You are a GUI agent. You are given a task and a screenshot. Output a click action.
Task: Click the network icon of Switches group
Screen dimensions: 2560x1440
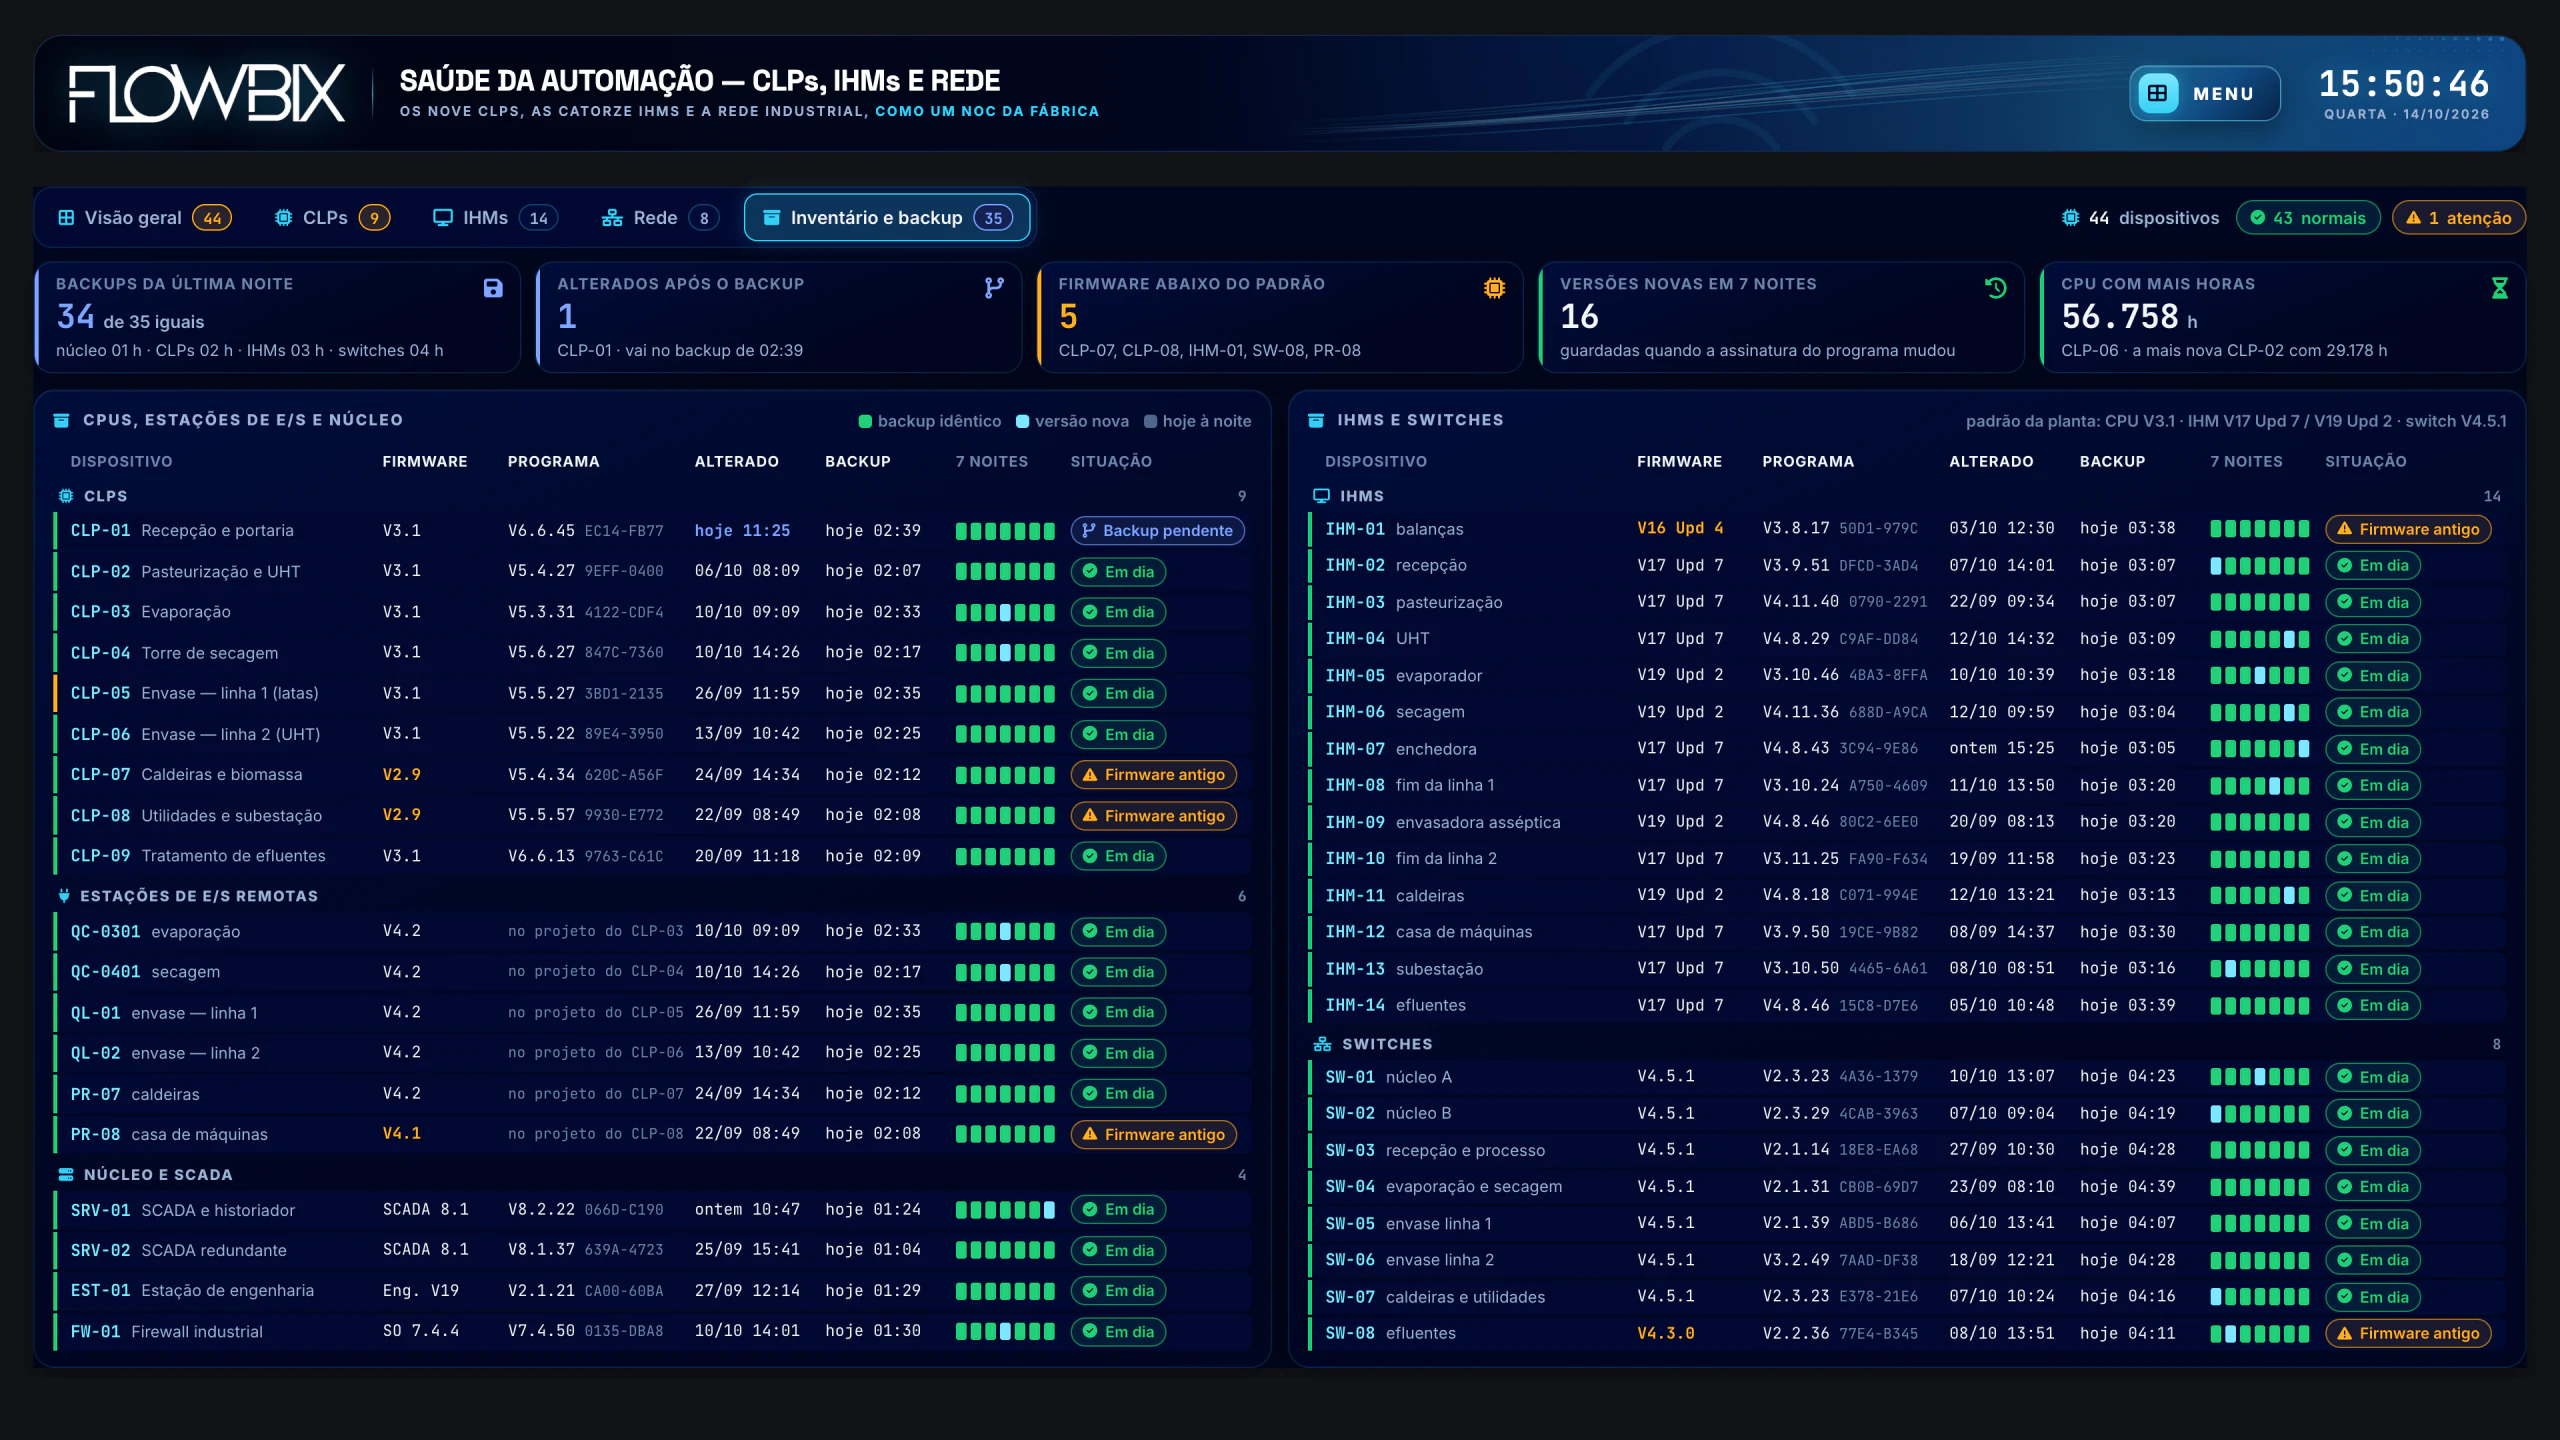click(1322, 1044)
